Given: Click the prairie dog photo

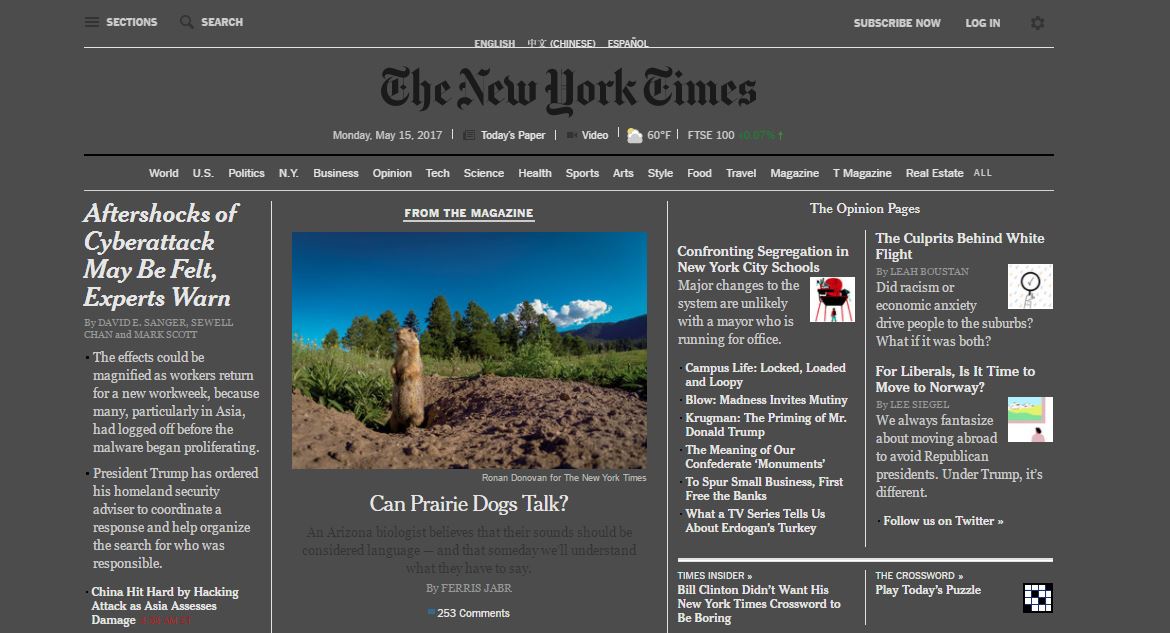Looking at the screenshot, I should click(468, 350).
